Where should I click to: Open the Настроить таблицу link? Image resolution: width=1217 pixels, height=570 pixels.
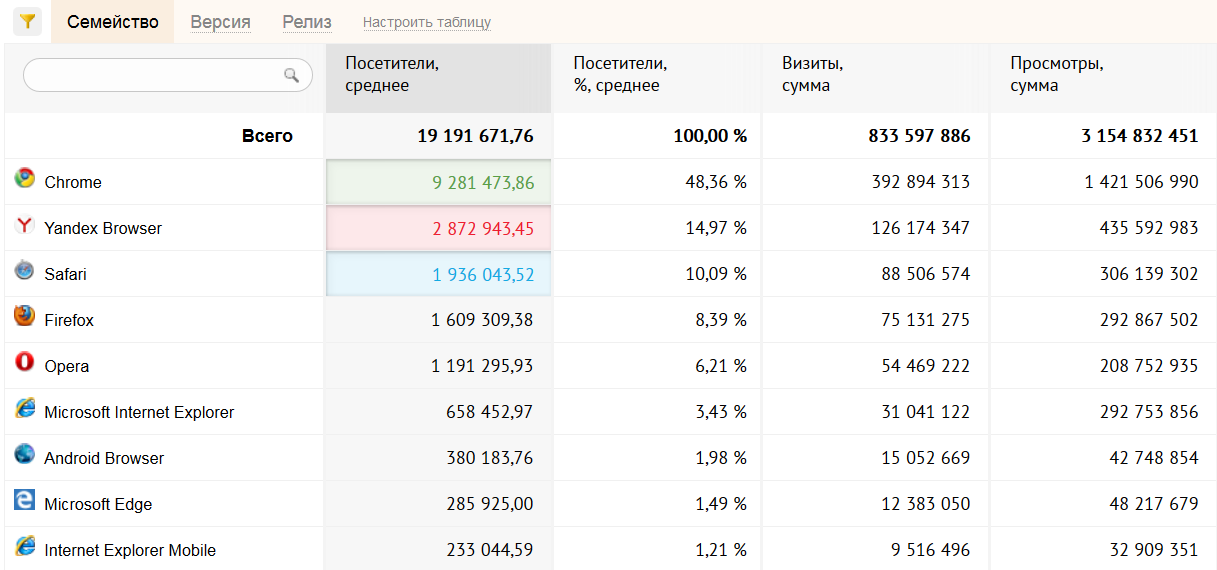point(426,22)
